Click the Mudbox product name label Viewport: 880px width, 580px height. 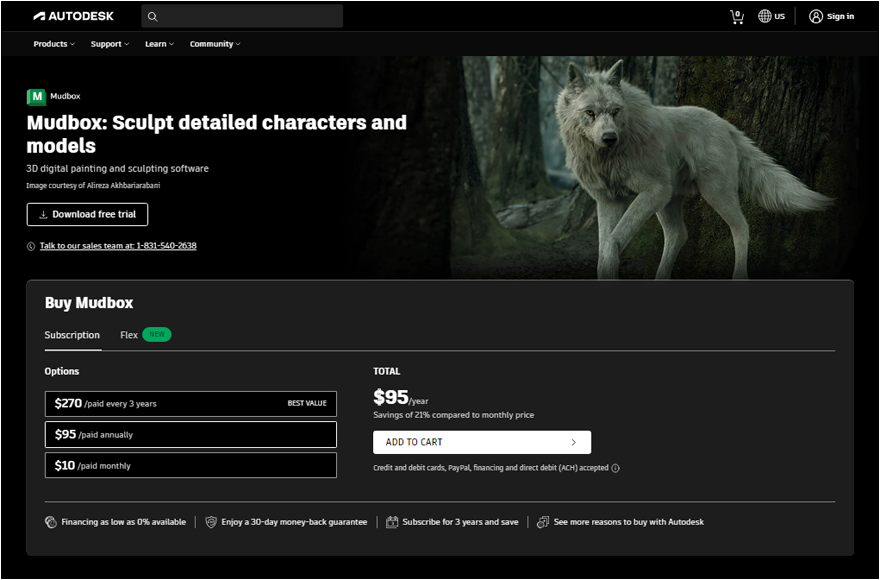(65, 97)
